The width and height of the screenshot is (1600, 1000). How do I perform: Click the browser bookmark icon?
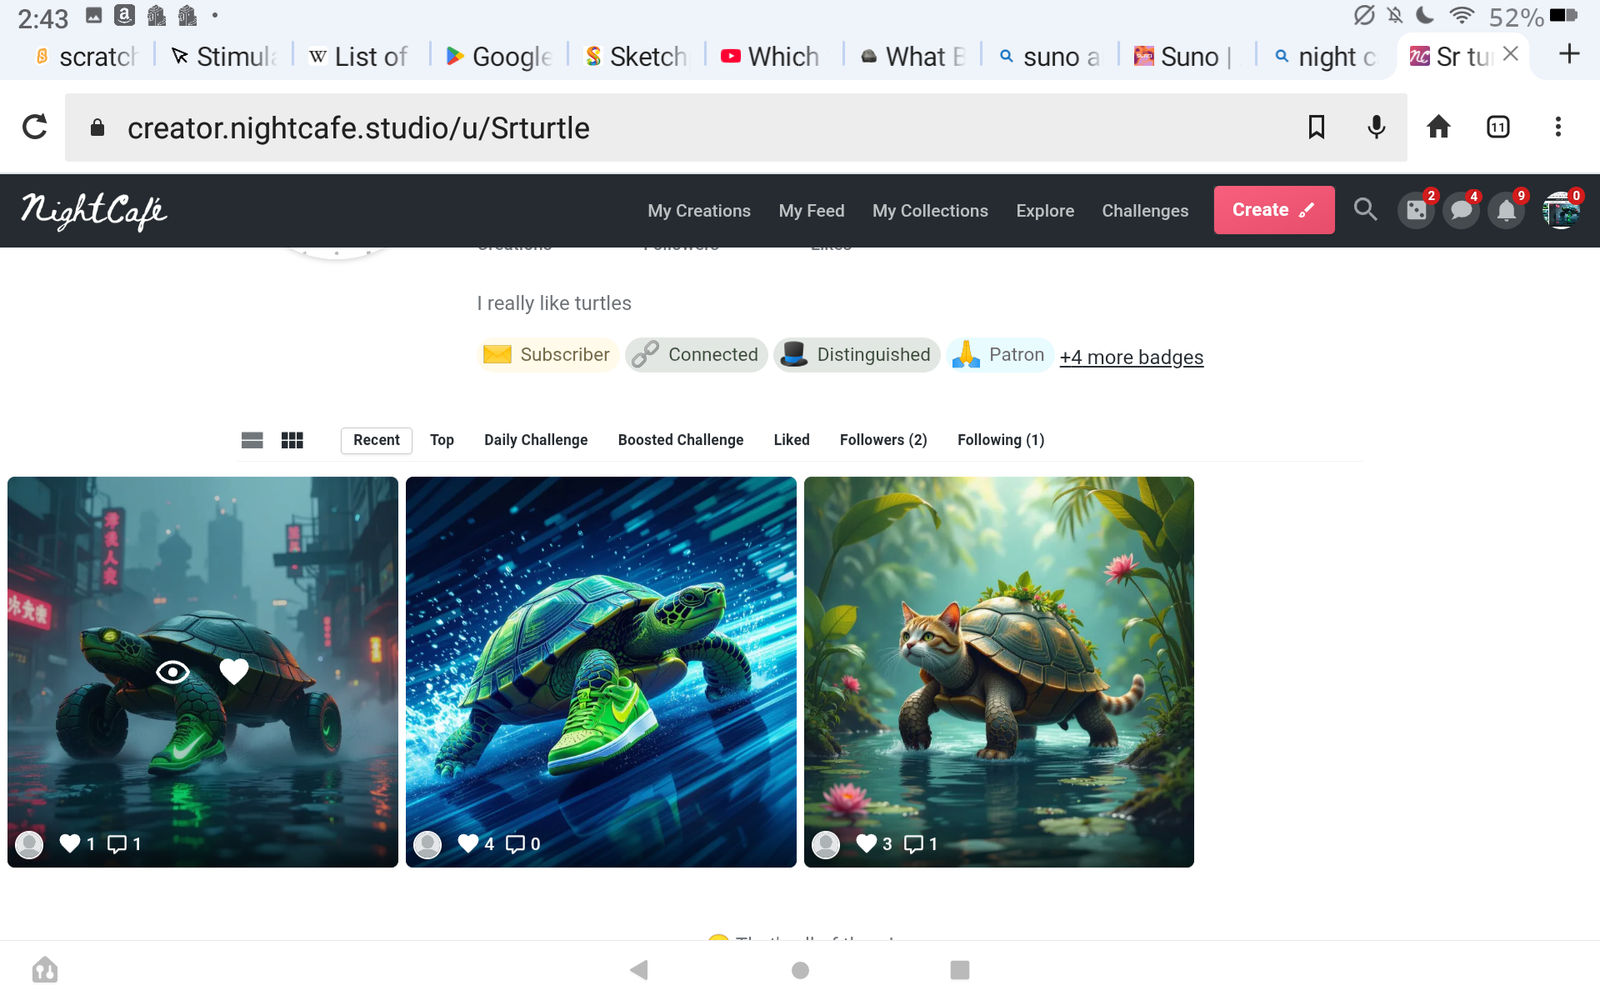1316,127
